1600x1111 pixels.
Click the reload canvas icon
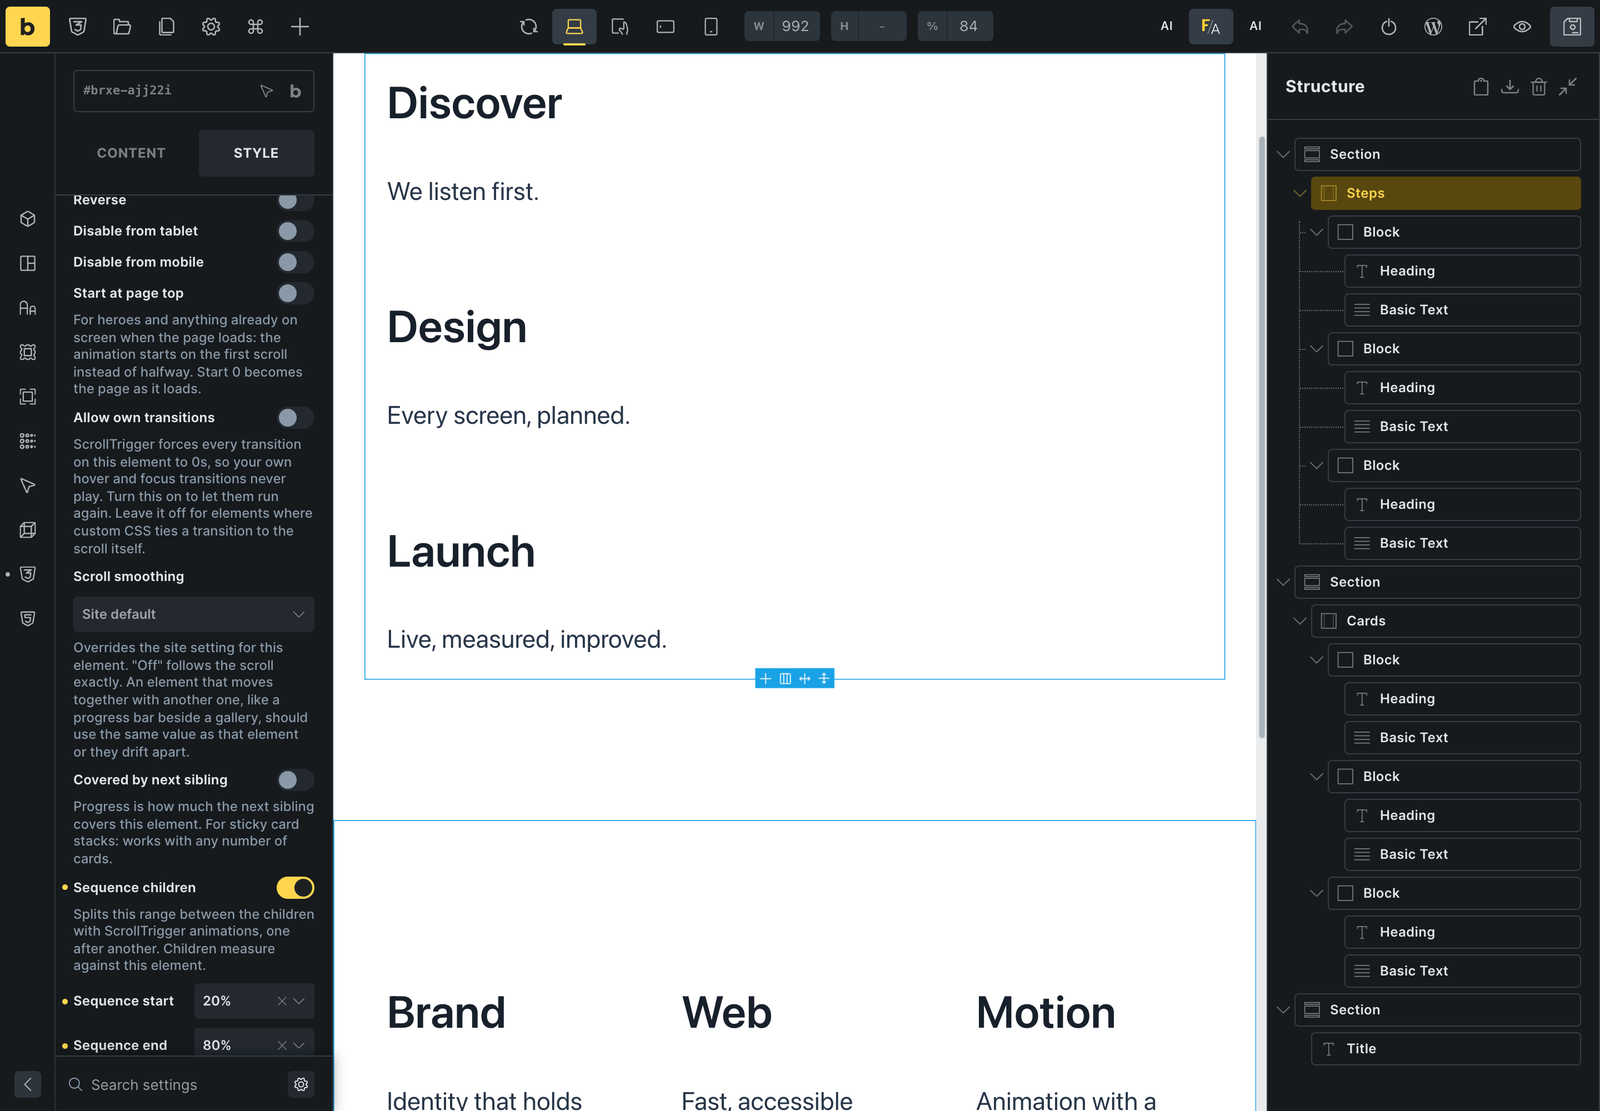[x=529, y=27]
